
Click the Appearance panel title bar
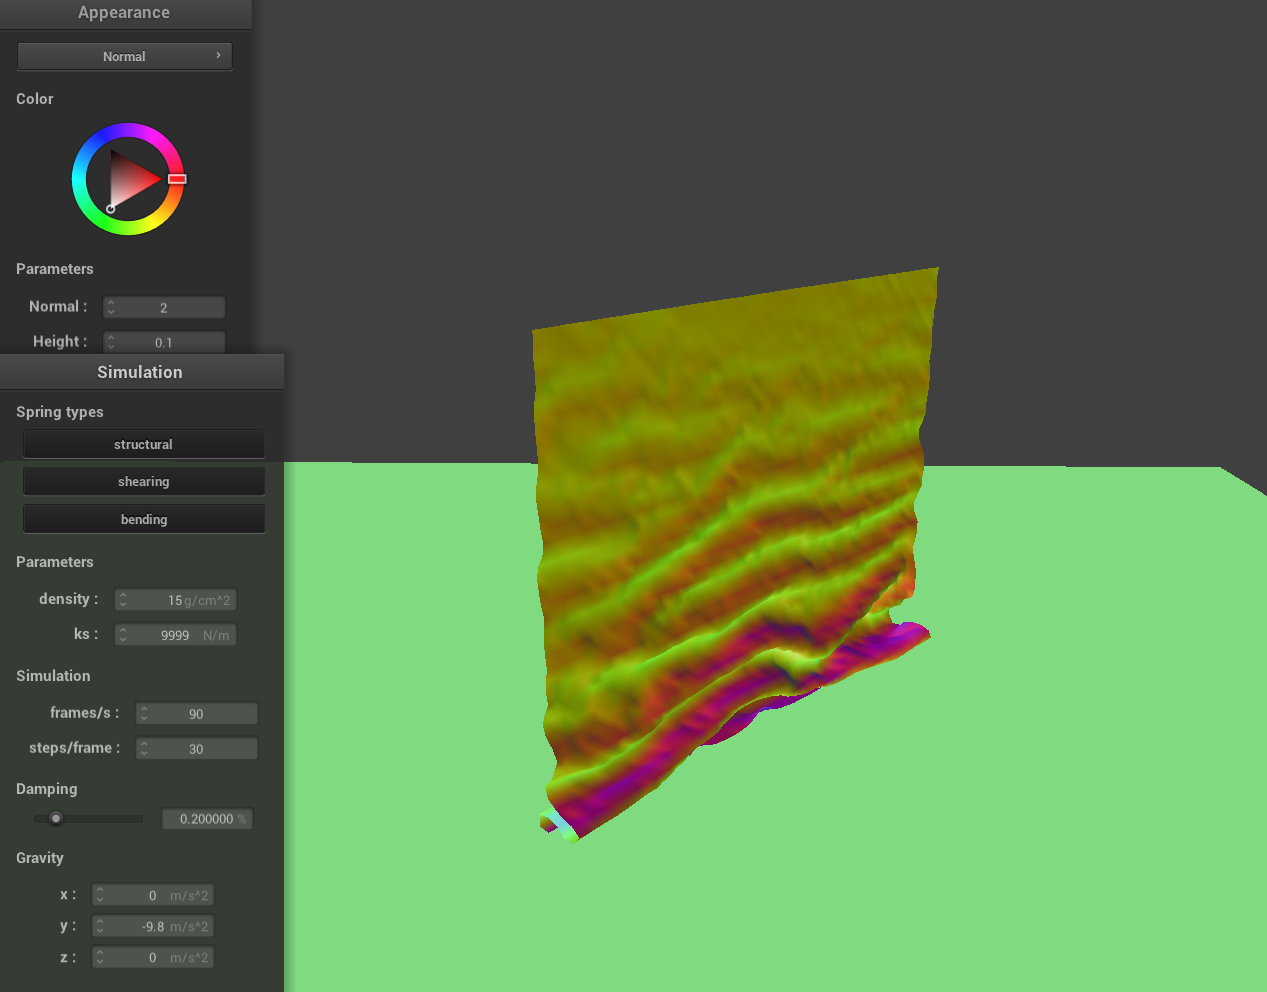point(124,13)
